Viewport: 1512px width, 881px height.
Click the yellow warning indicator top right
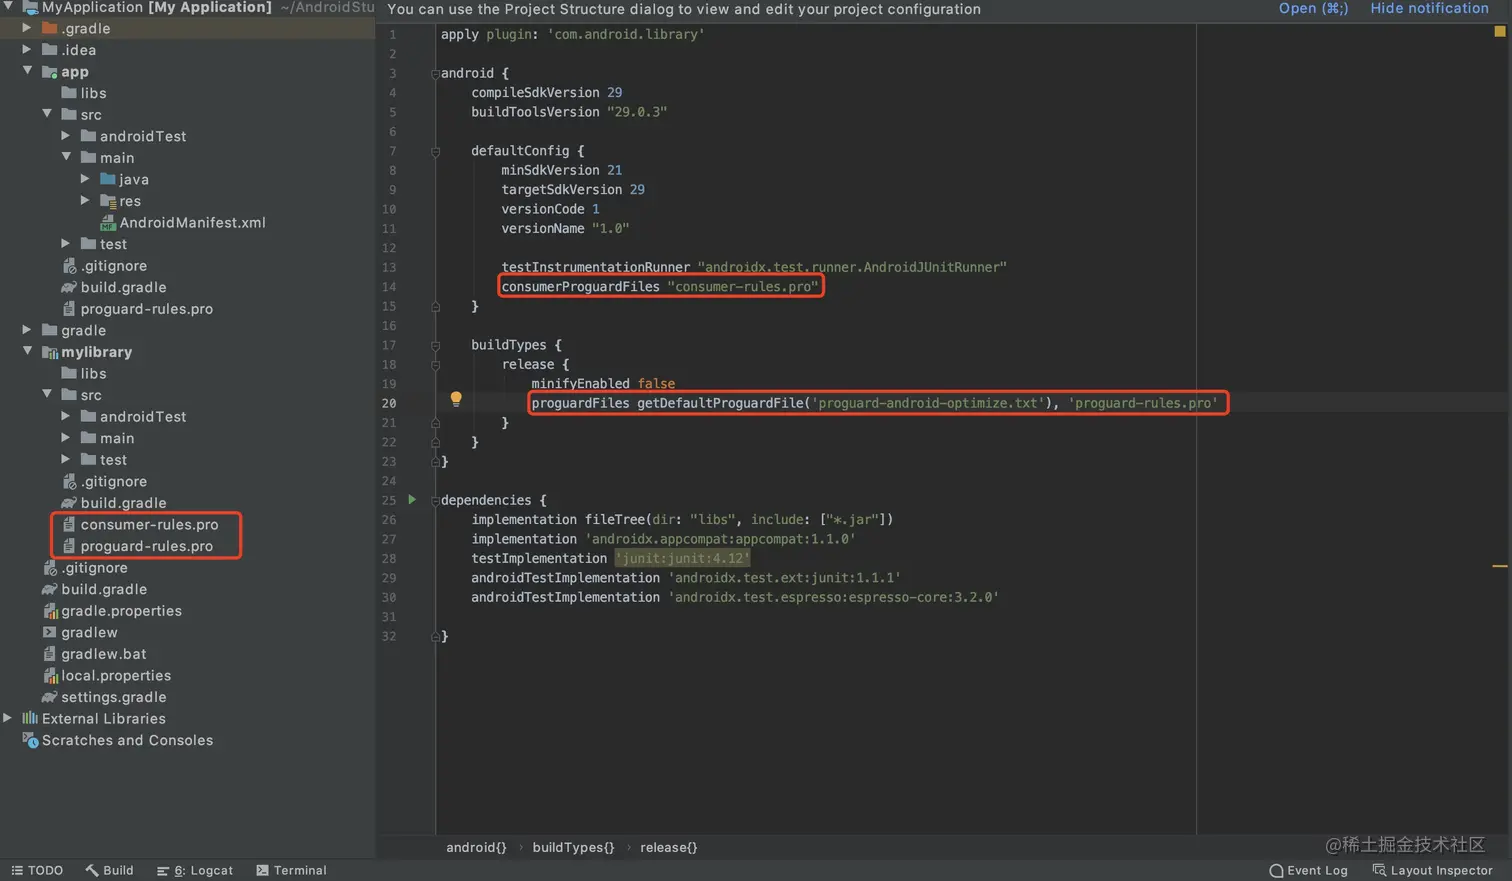(1499, 31)
